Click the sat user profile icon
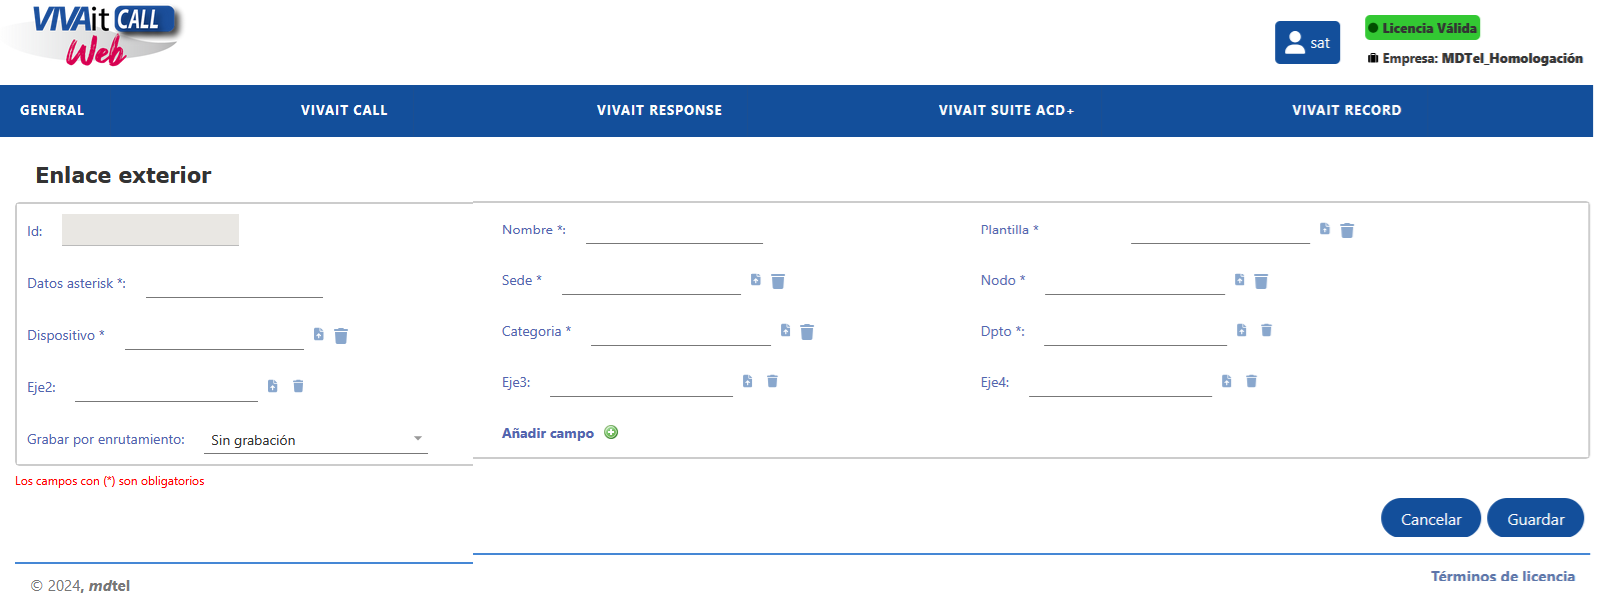The image size is (1606, 611). click(x=1306, y=43)
